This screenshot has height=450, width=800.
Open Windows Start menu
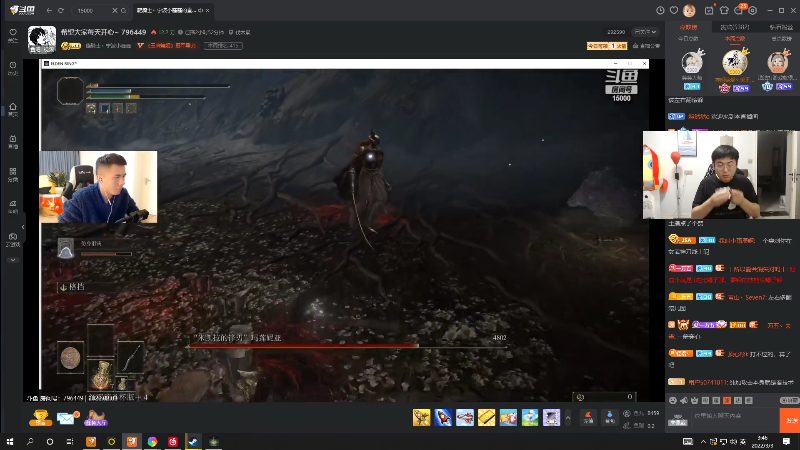(x=10, y=442)
